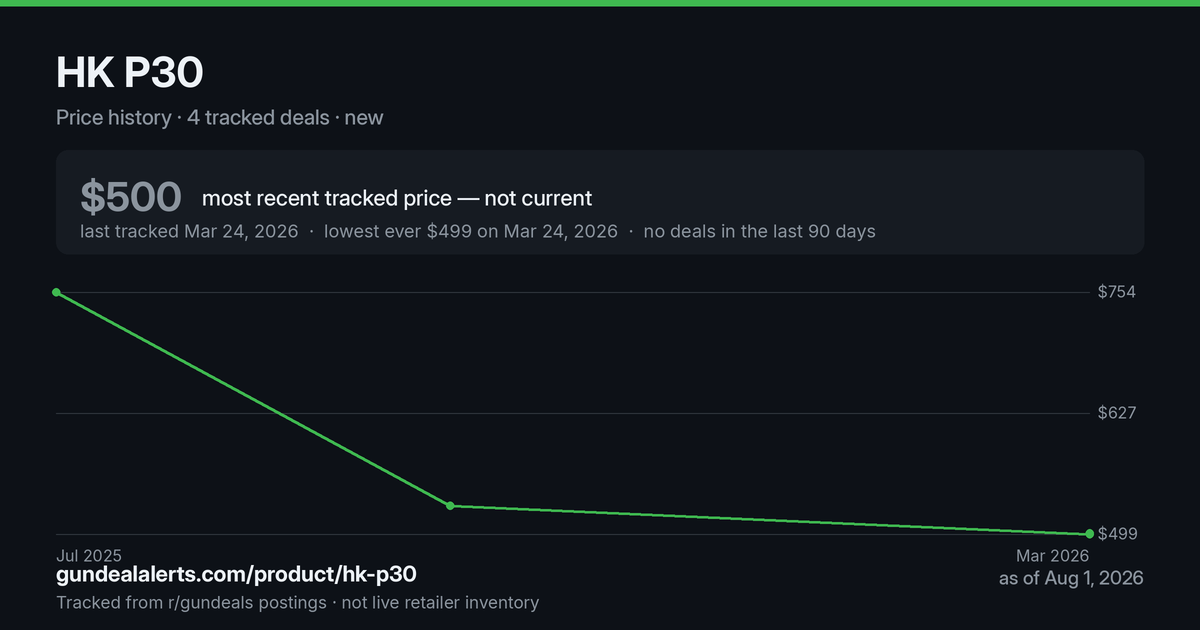This screenshot has height=630, width=1200.
Task: Click the Jul 2025 axis label
Action: coord(89,555)
